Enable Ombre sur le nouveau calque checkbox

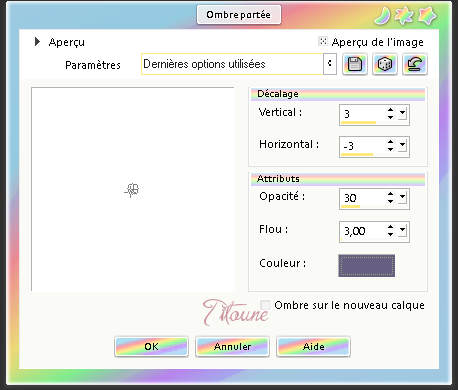click(x=265, y=305)
